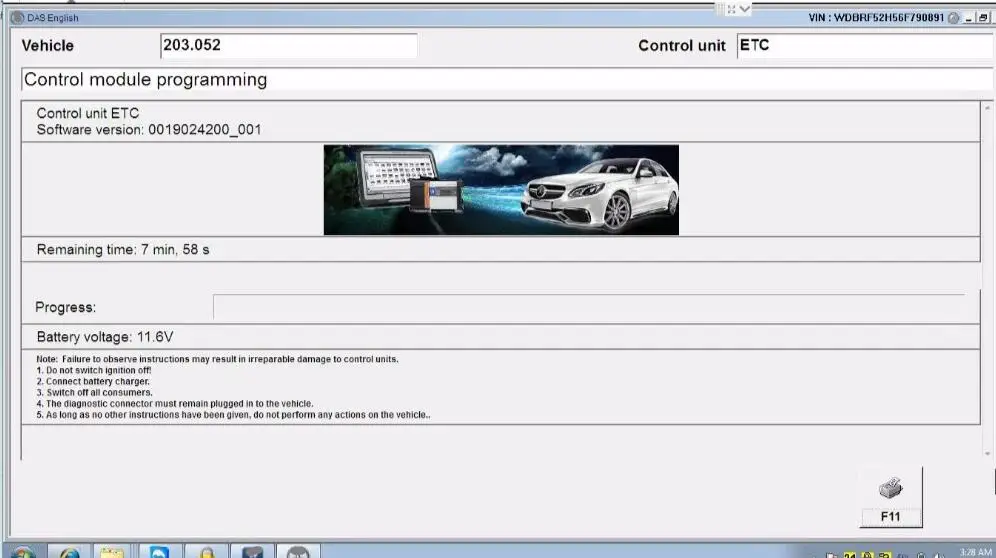Click the Control module programming heading

(x=145, y=79)
